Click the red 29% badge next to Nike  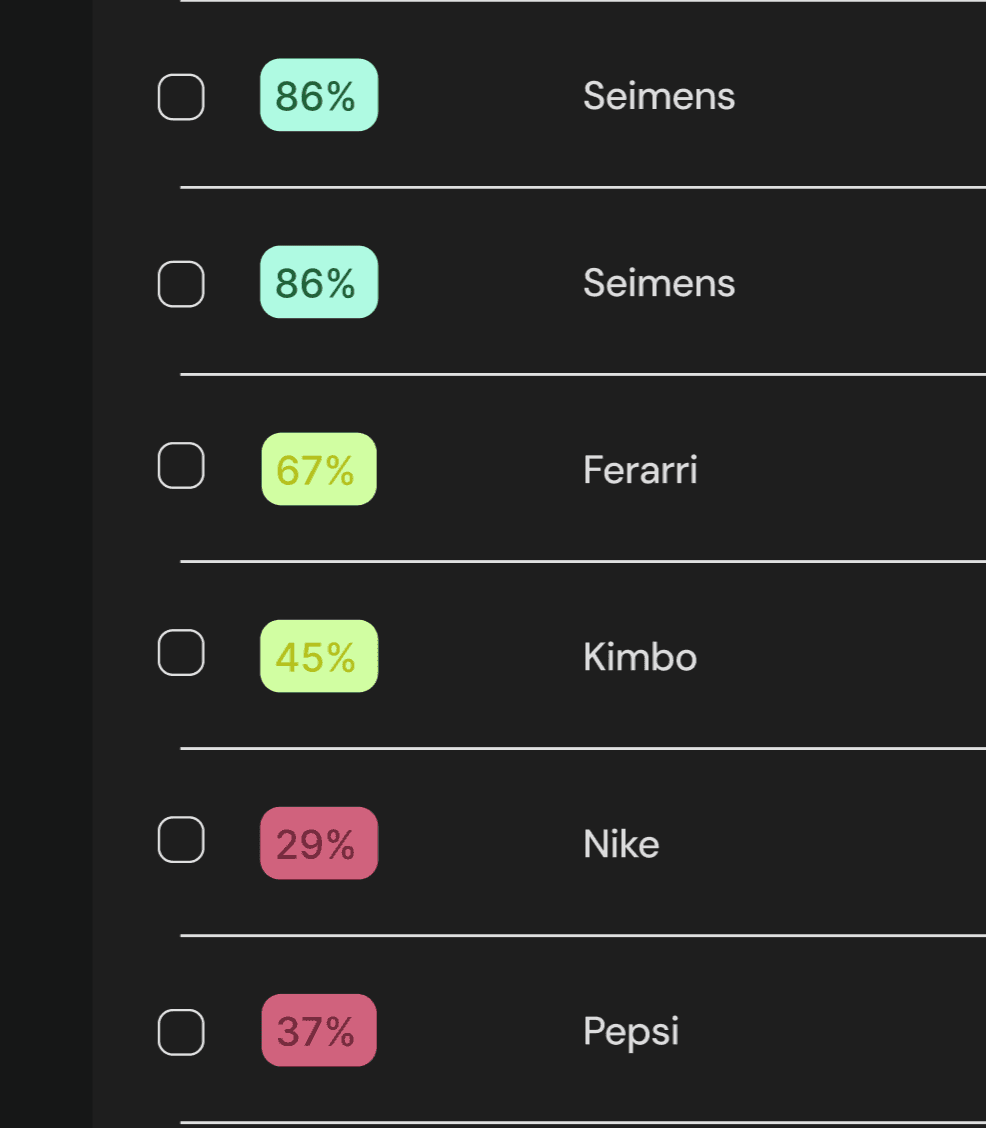point(318,843)
